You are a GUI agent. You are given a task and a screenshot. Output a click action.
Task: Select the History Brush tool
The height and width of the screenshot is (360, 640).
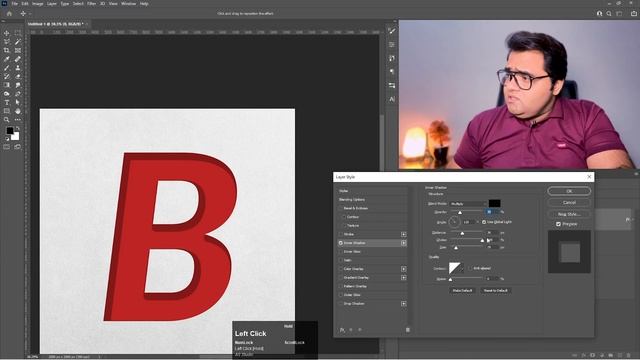point(7,76)
